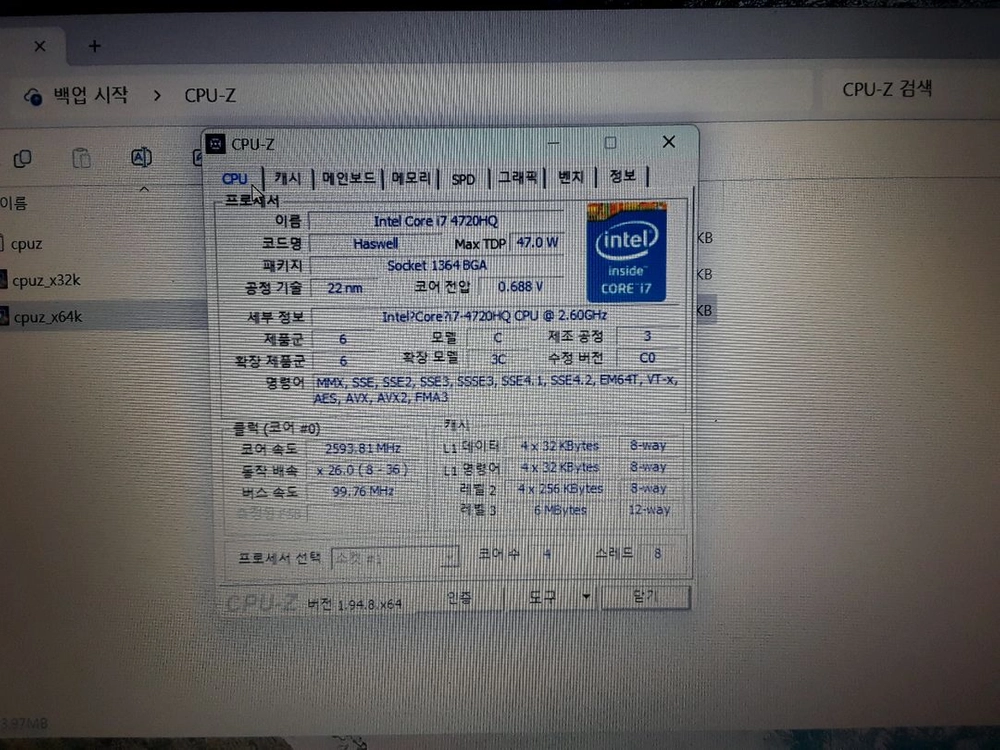Click the CPU-Z title bar app icon
This screenshot has height=750, width=1000.
[216, 144]
